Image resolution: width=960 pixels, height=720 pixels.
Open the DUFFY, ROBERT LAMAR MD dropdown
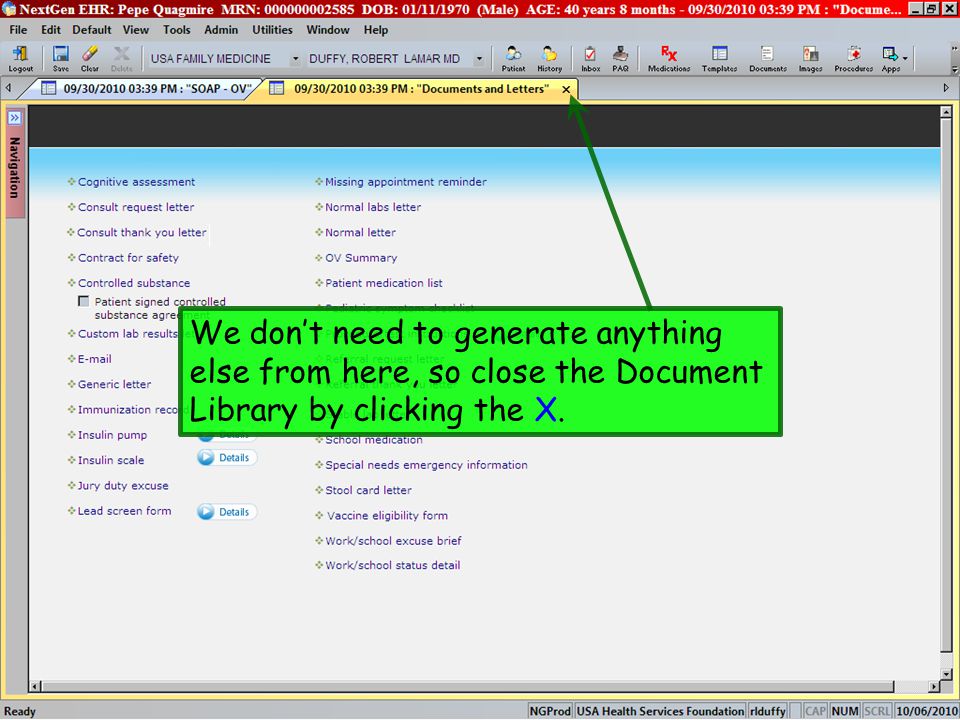pos(479,59)
